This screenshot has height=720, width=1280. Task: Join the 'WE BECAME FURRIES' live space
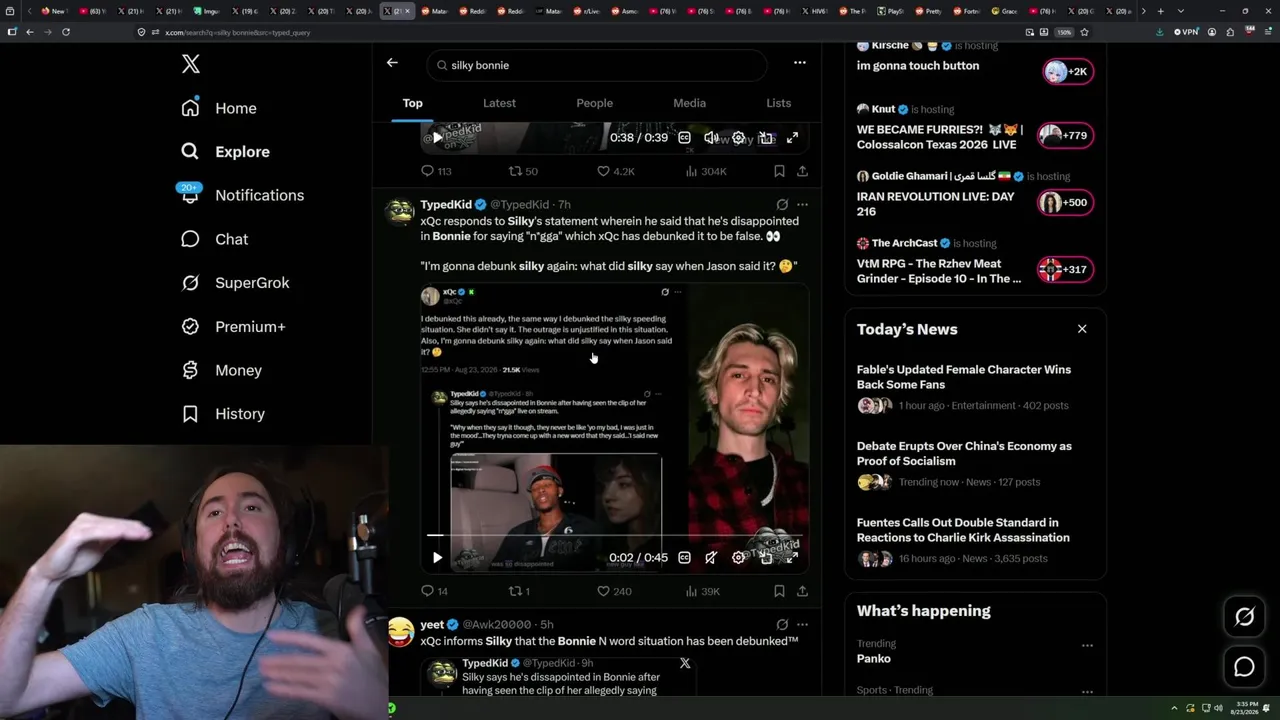click(1066, 135)
